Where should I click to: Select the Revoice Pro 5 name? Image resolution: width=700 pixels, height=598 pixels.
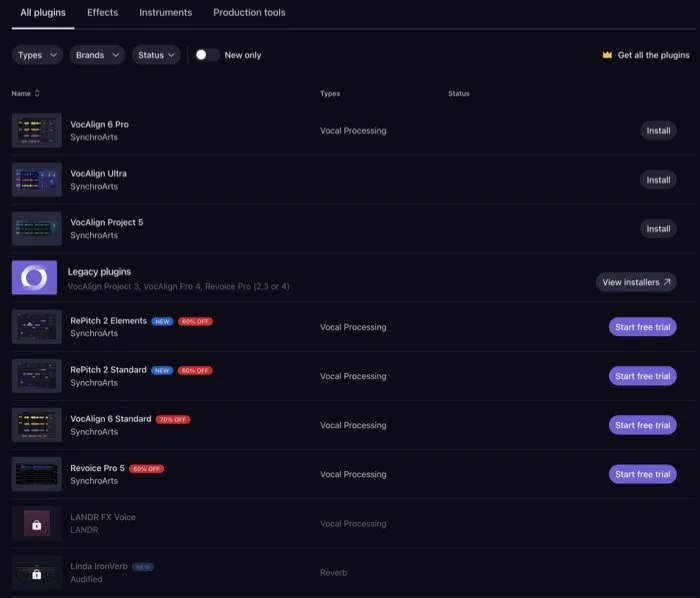coord(97,468)
